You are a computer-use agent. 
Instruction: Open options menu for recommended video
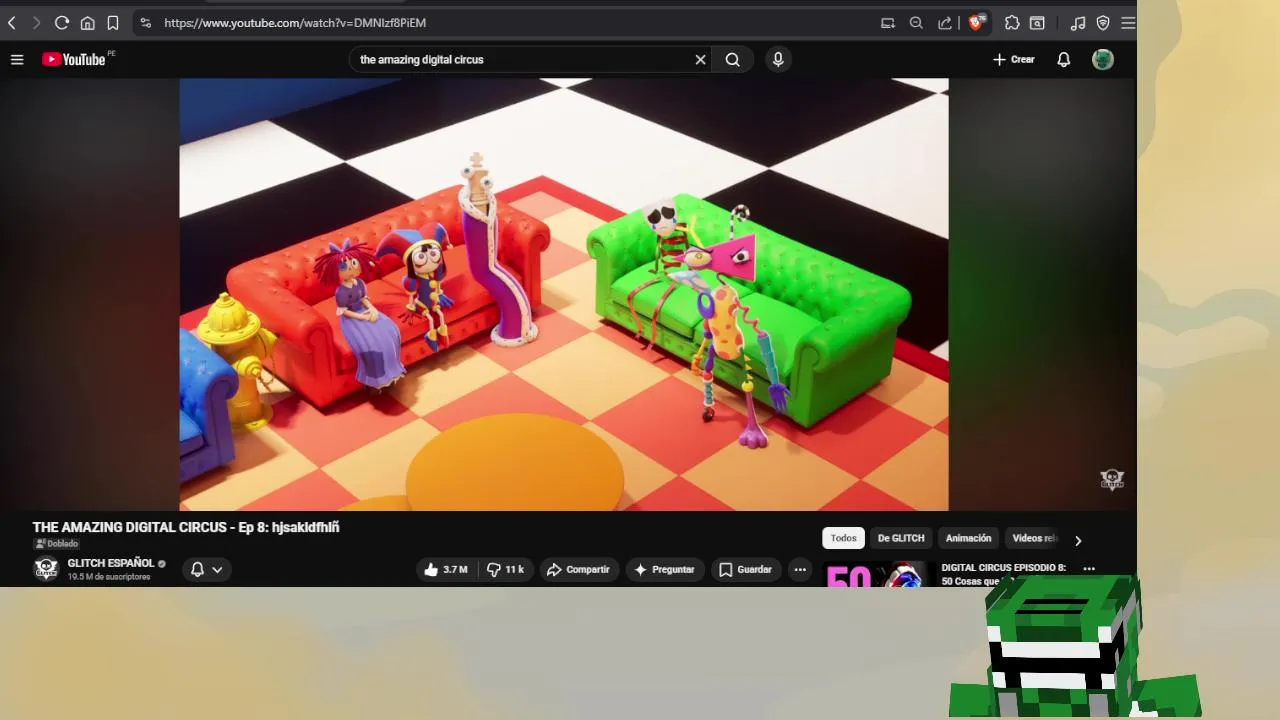click(1089, 568)
